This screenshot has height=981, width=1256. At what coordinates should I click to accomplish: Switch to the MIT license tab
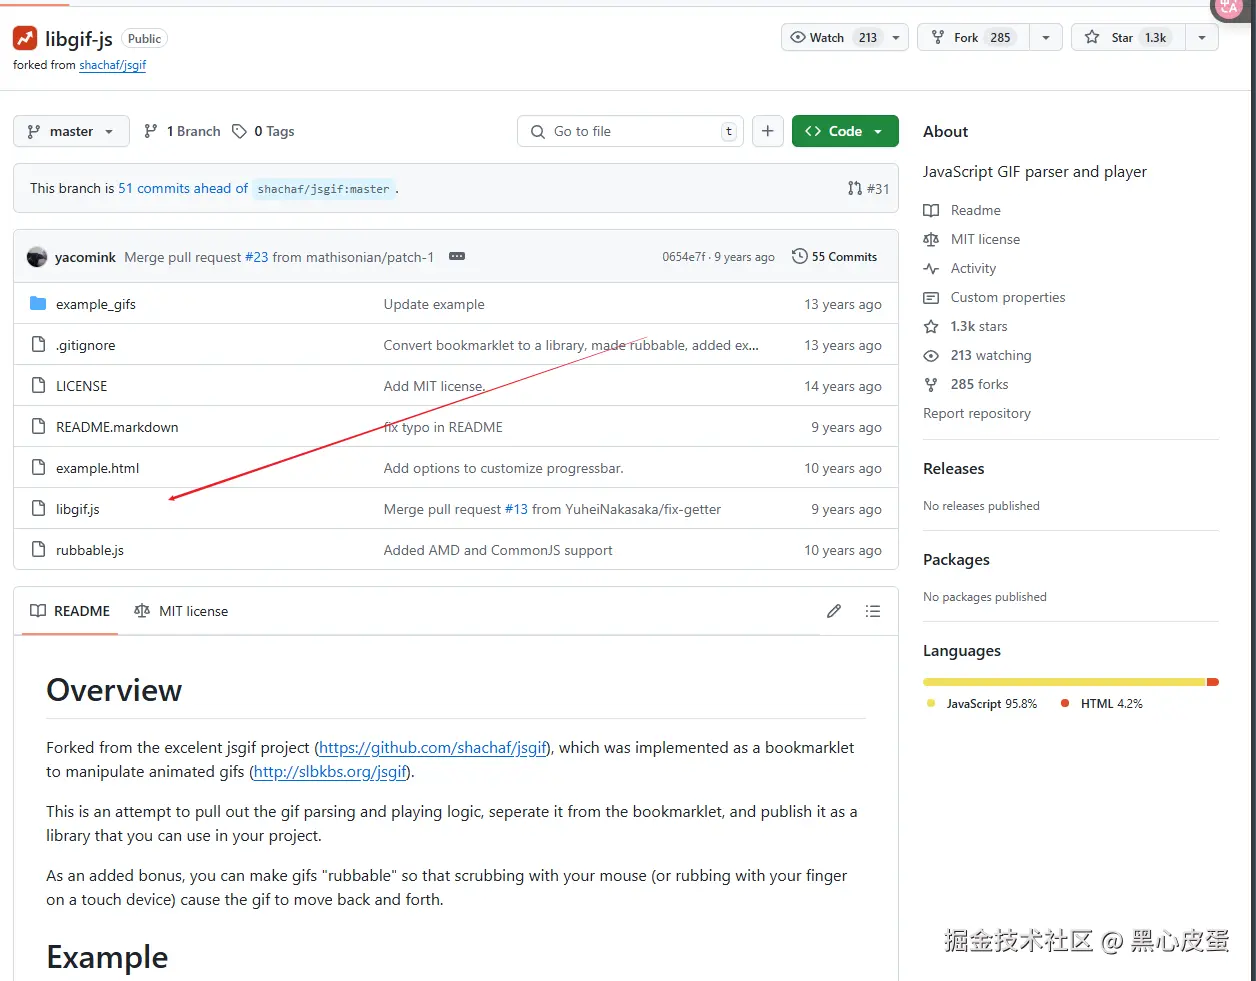point(181,611)
